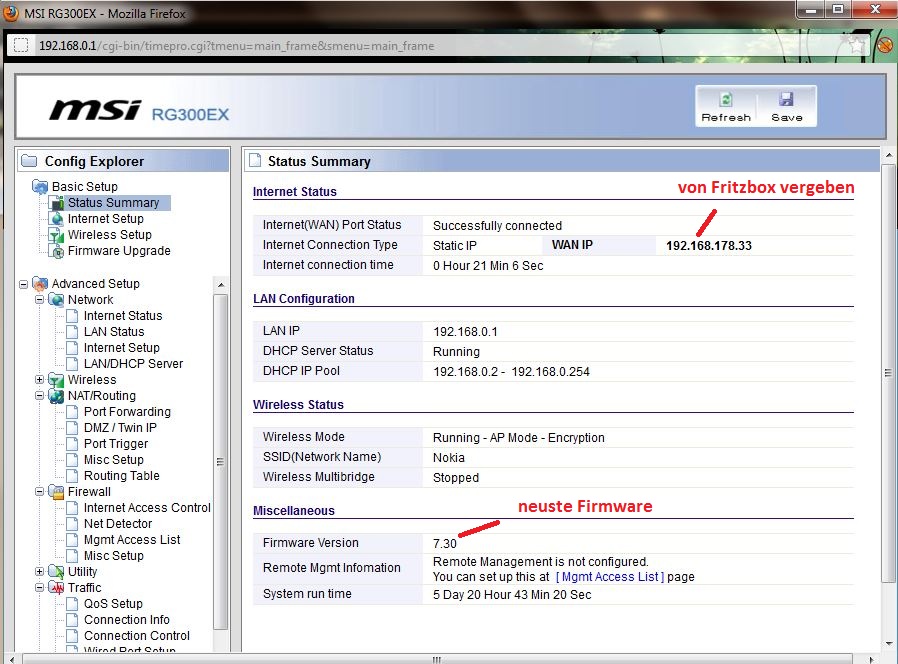
Task: Click the Firefox address bar URL
Action: pyautogui.click(x=236, y=46)
